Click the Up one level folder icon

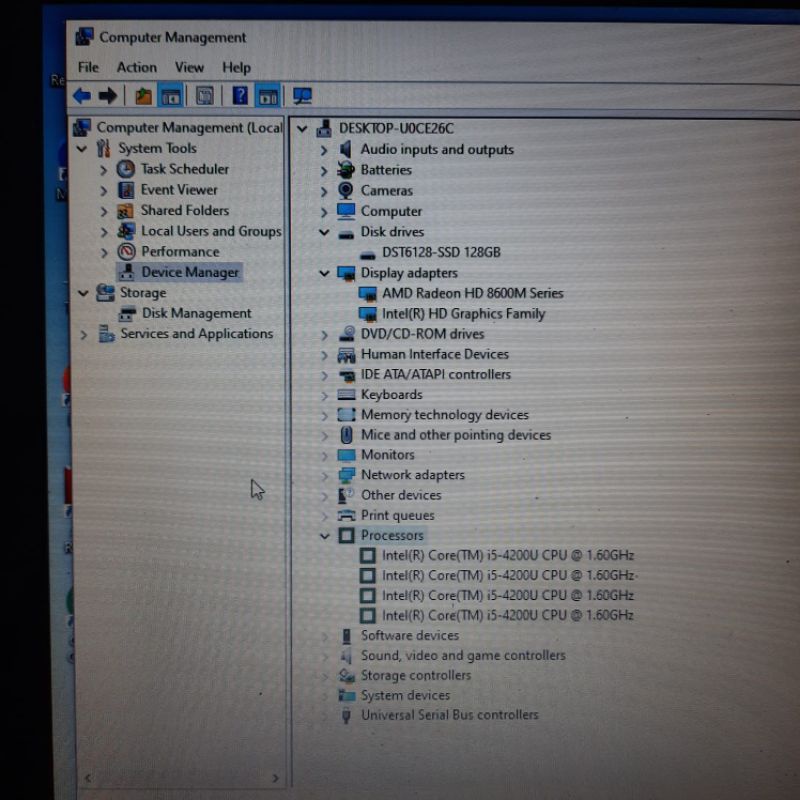[143, 96]
